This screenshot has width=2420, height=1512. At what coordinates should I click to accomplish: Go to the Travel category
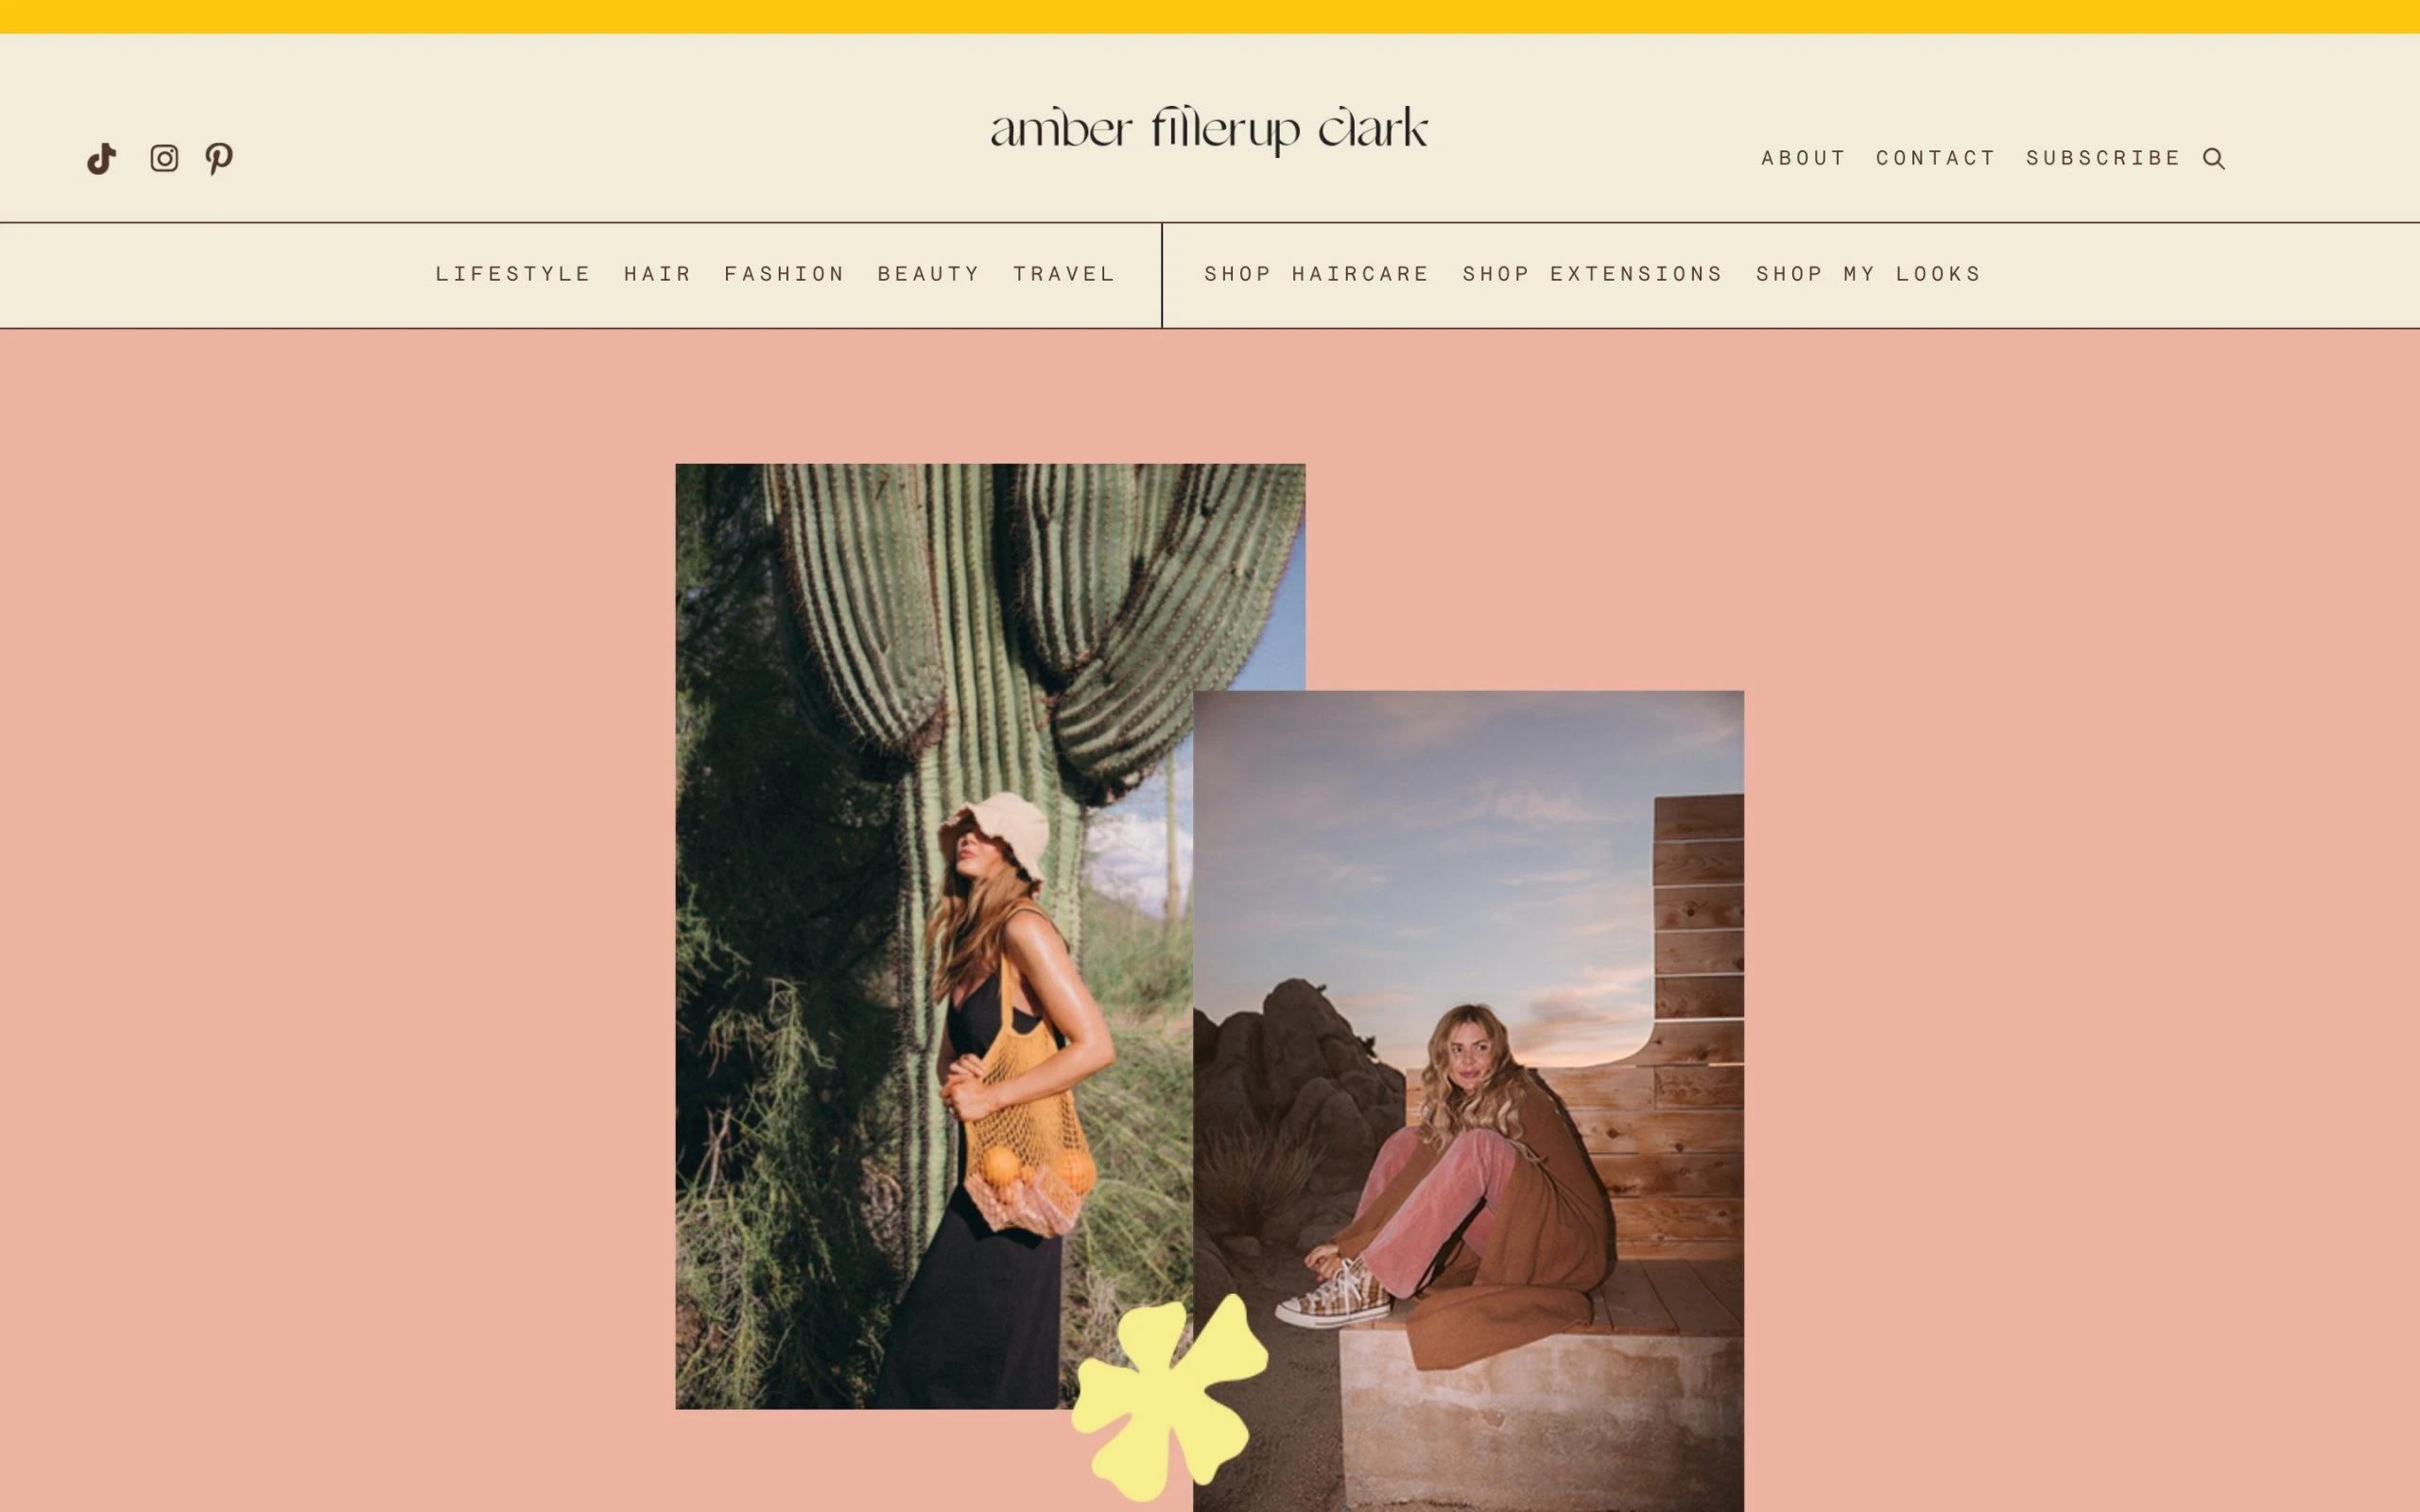pos(1064,274)
